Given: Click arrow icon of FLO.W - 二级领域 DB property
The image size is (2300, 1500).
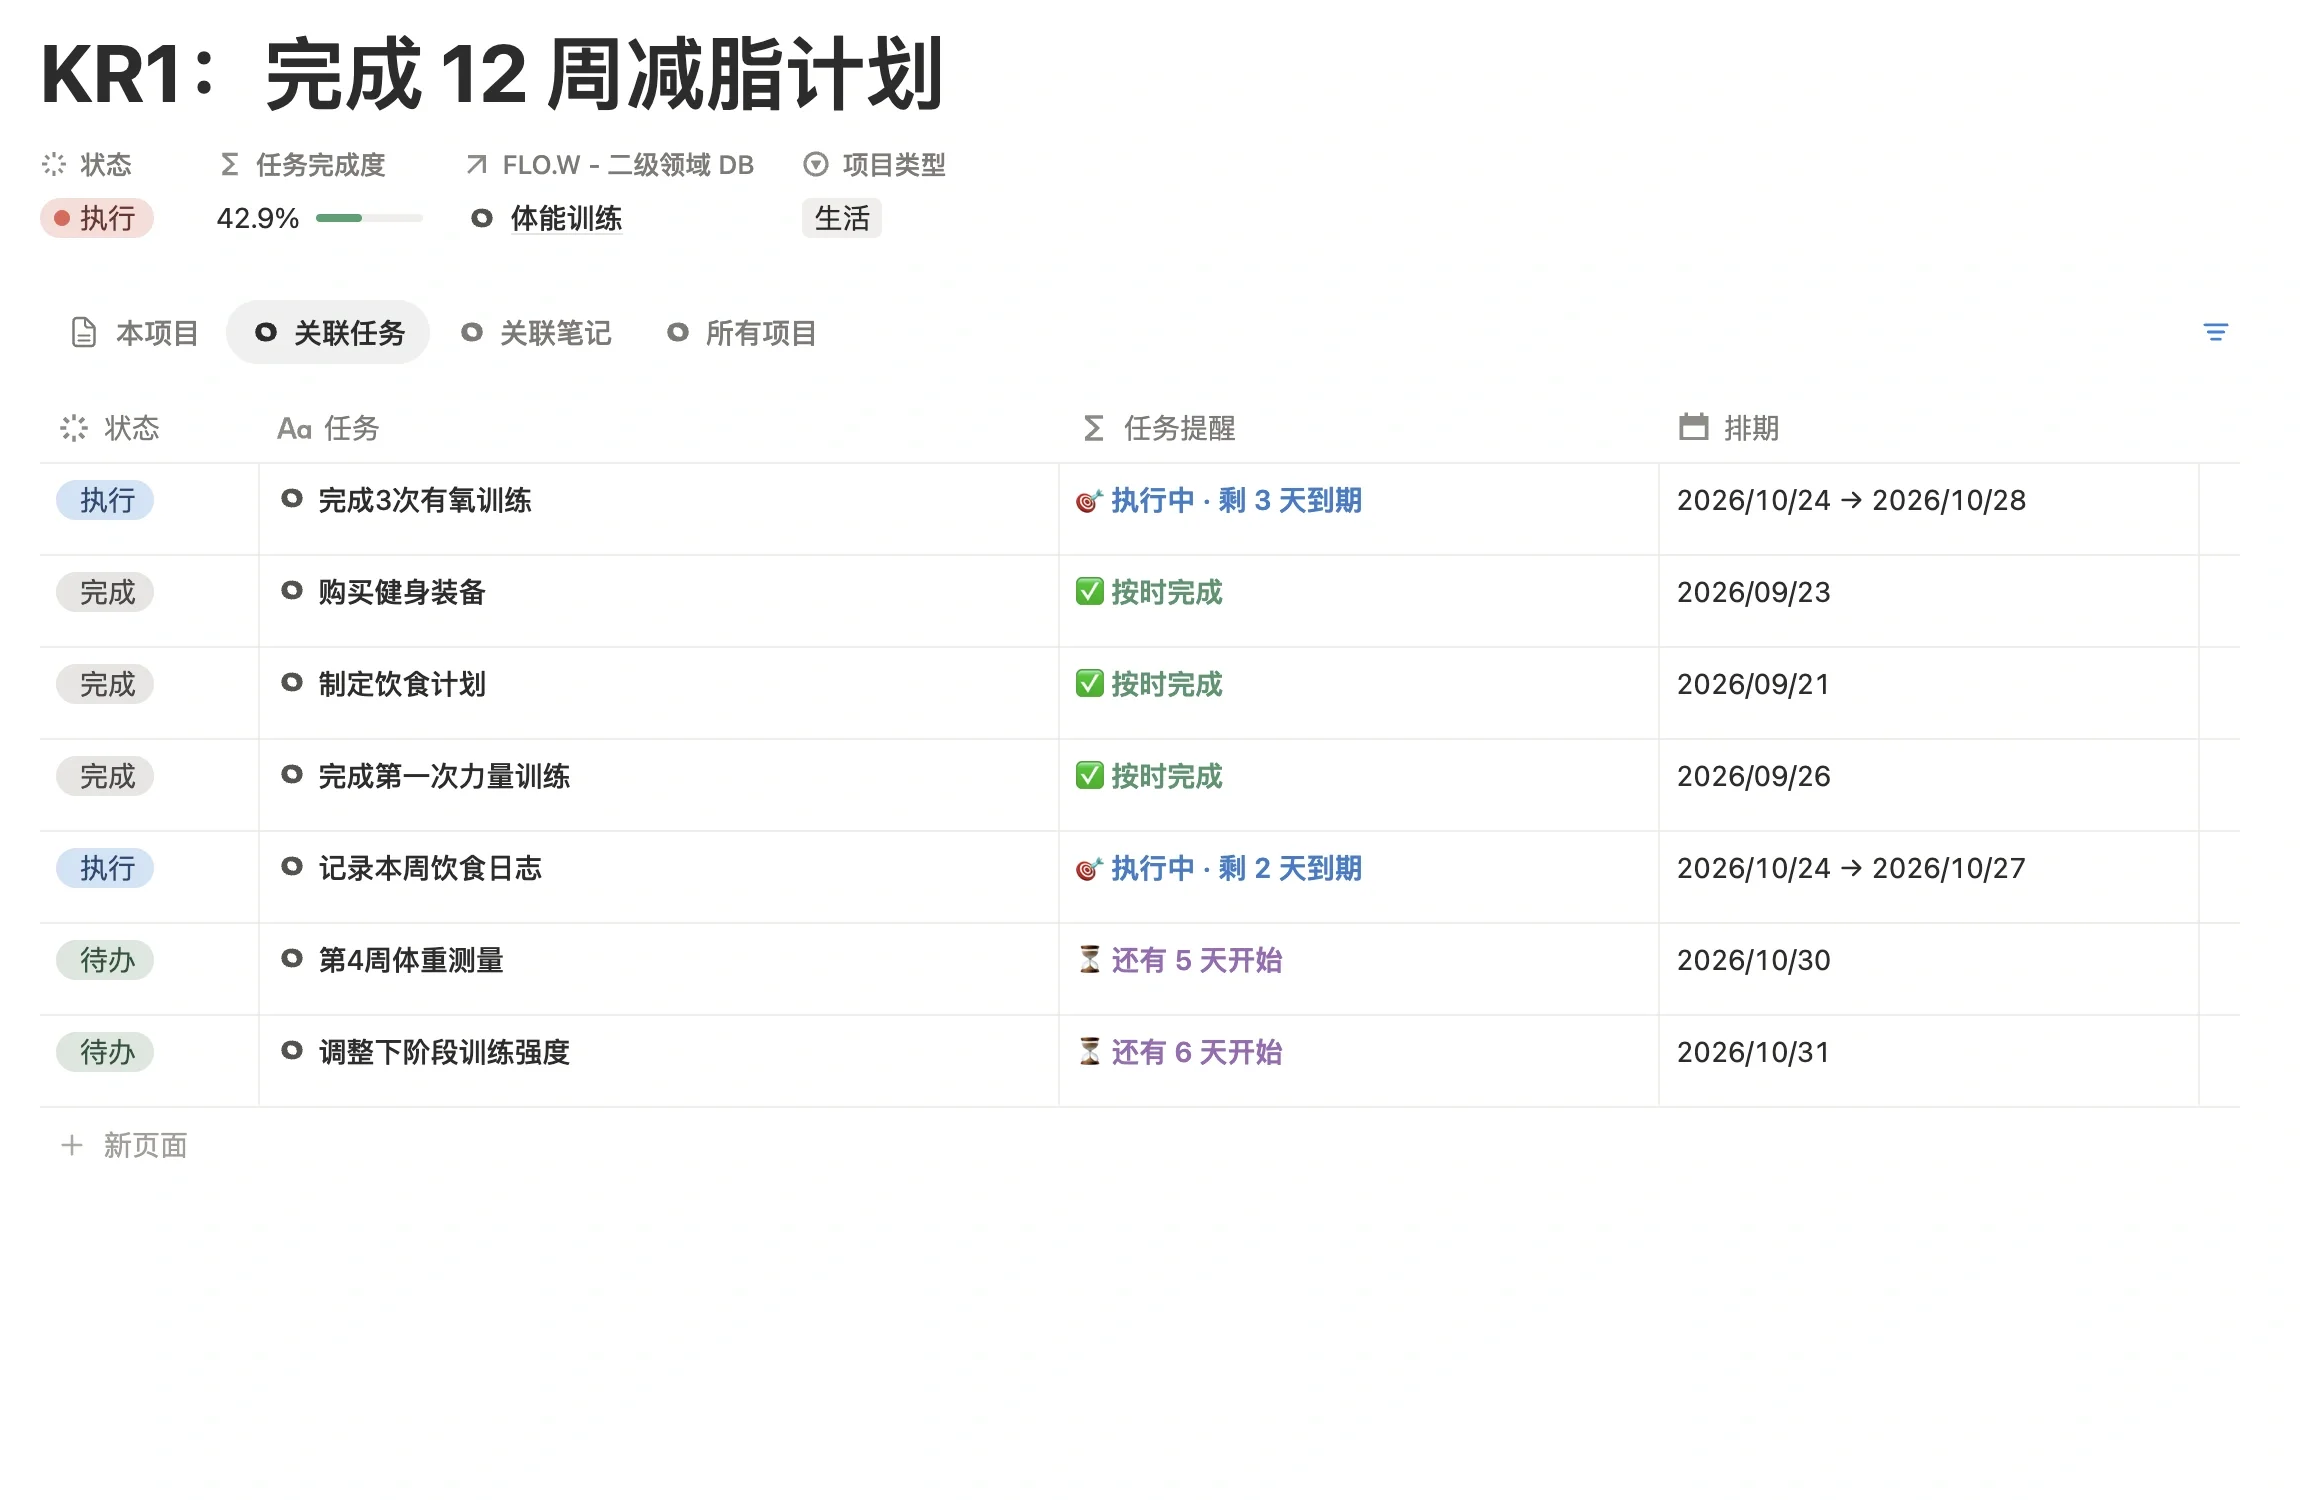Looking at the screenshot, I should (x=477, y=164).
